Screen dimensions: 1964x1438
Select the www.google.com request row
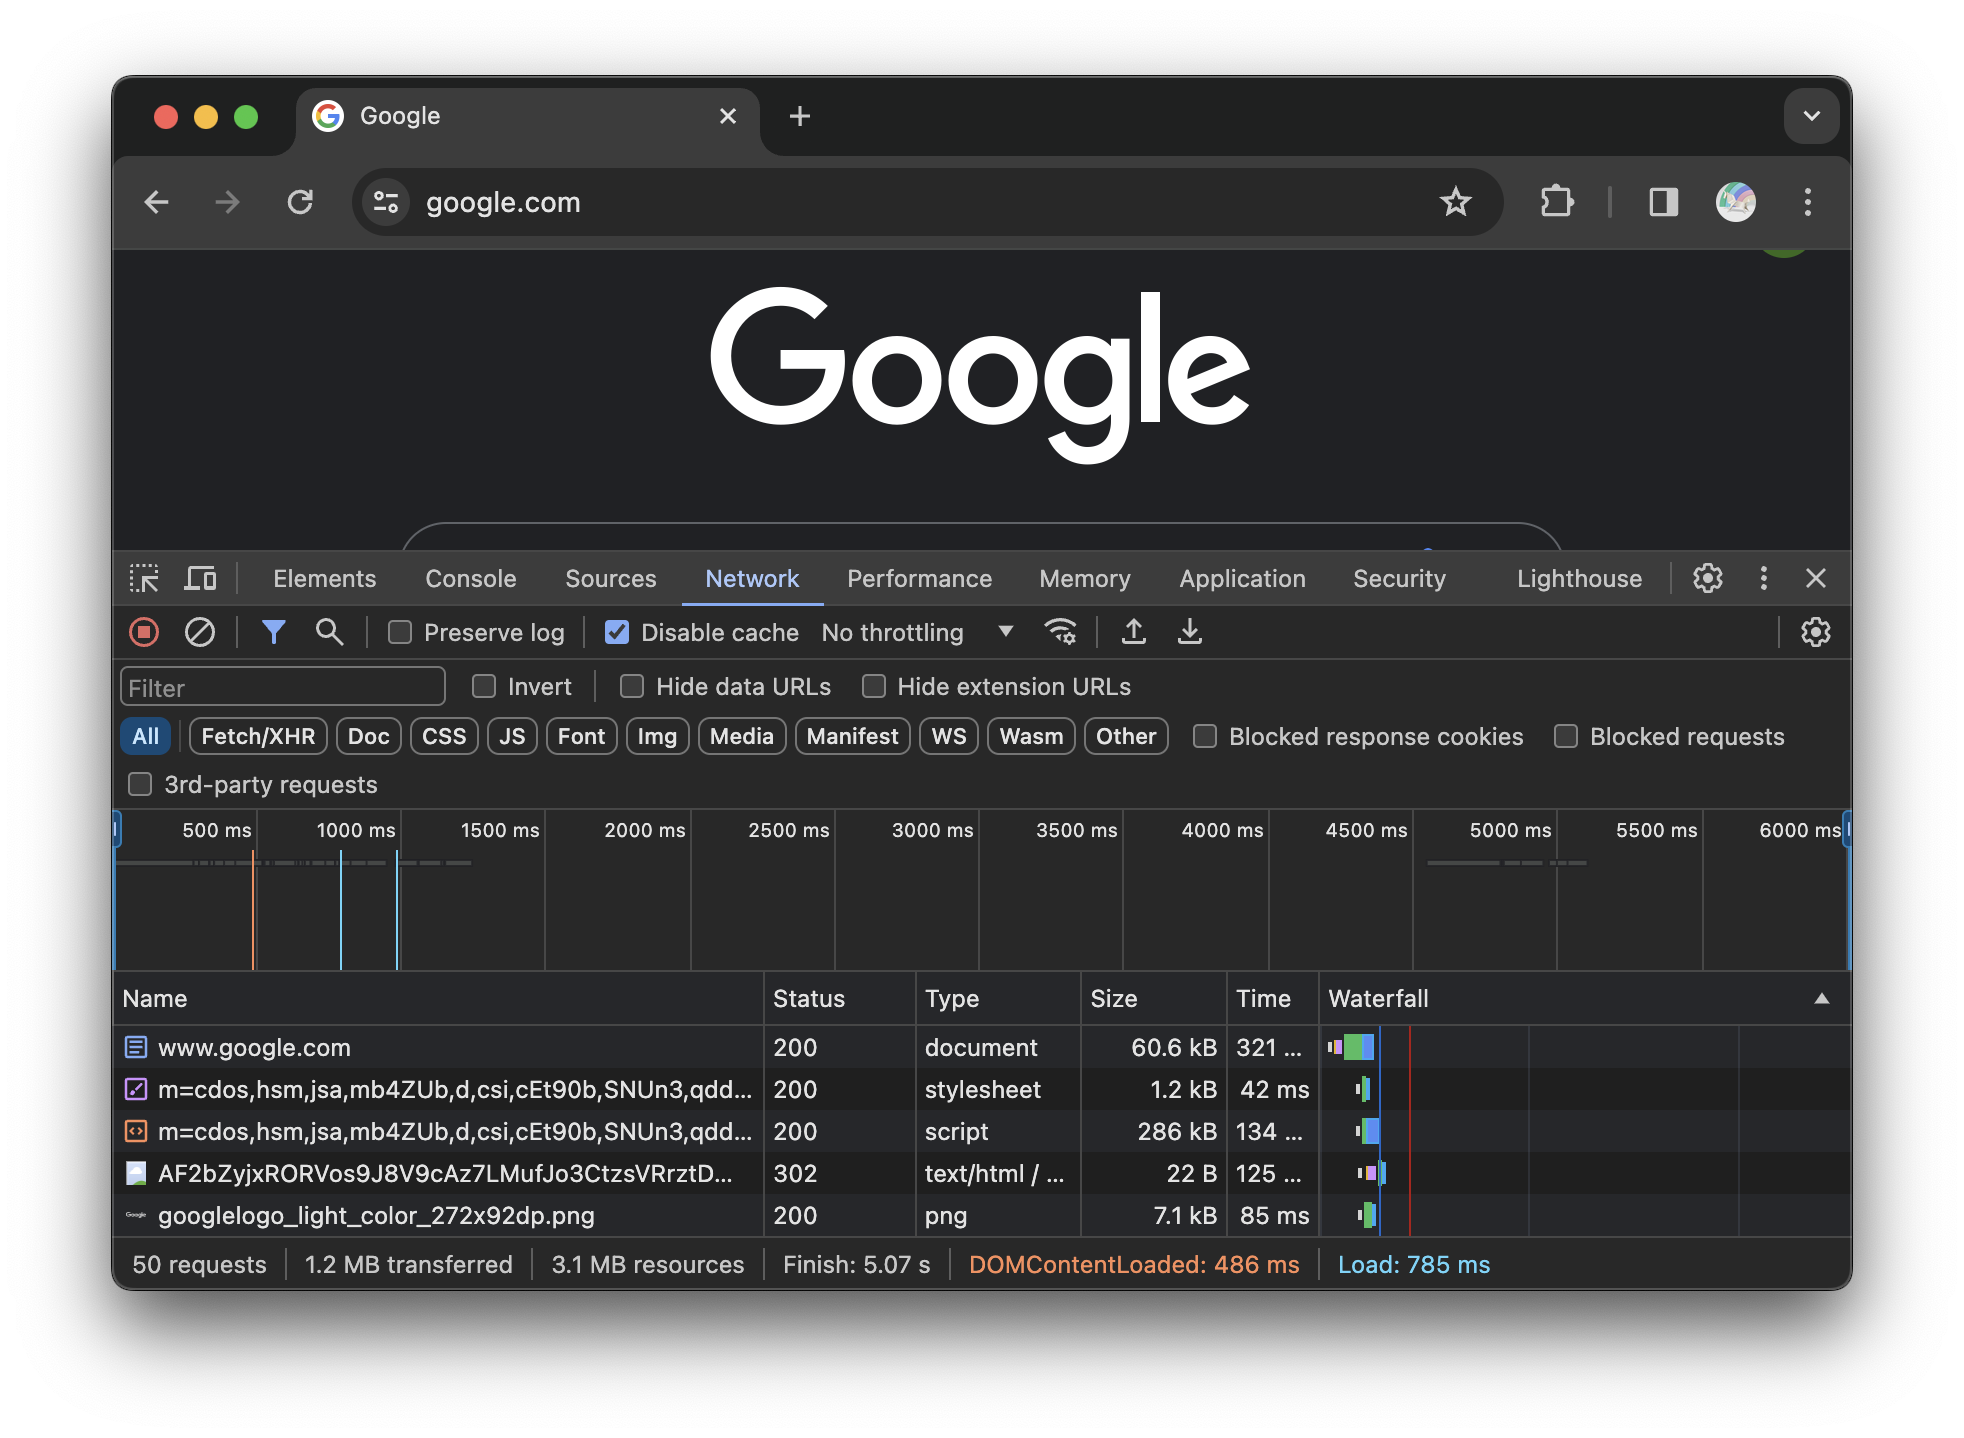(981, 1047)
